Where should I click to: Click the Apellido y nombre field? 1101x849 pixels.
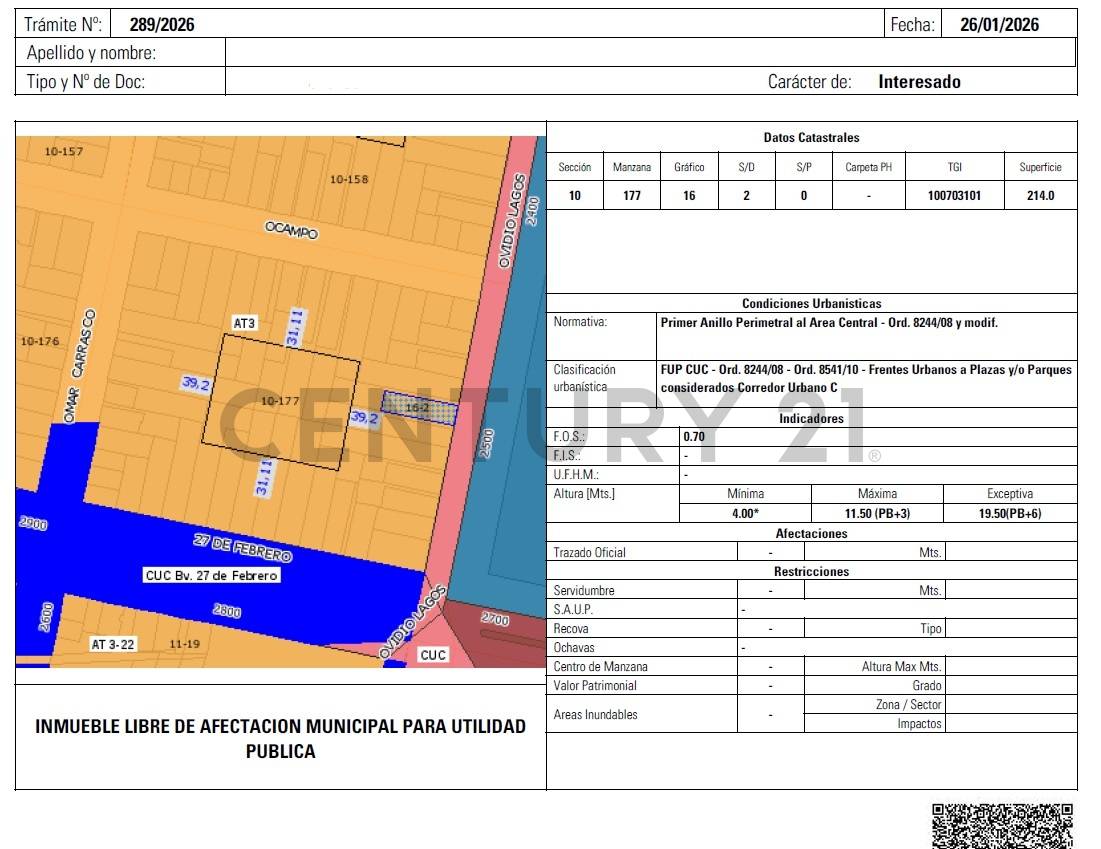pos(650,53)
